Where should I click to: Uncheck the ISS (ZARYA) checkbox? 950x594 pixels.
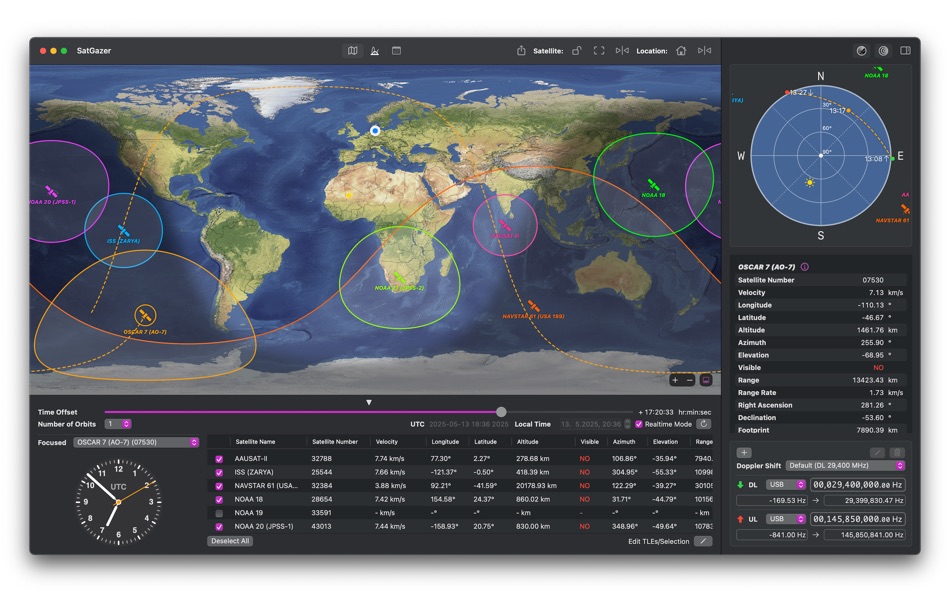(x=219, y=472)
